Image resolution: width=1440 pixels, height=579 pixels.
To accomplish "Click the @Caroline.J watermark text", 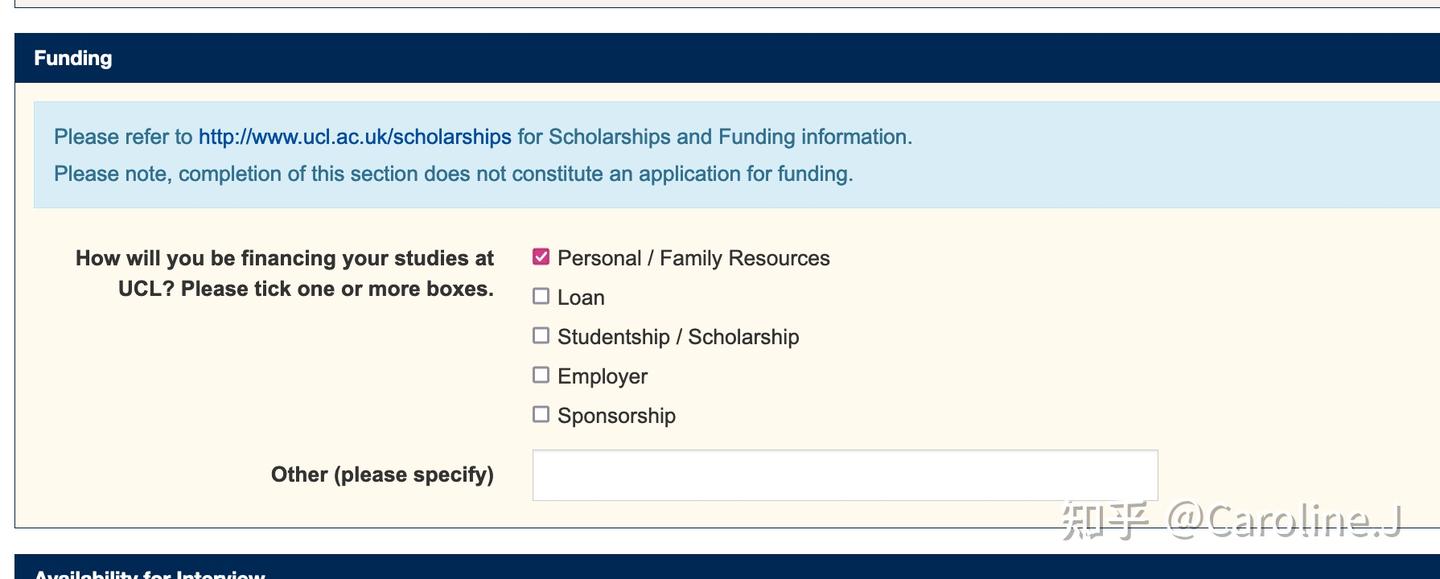I will pos(1286,520).
